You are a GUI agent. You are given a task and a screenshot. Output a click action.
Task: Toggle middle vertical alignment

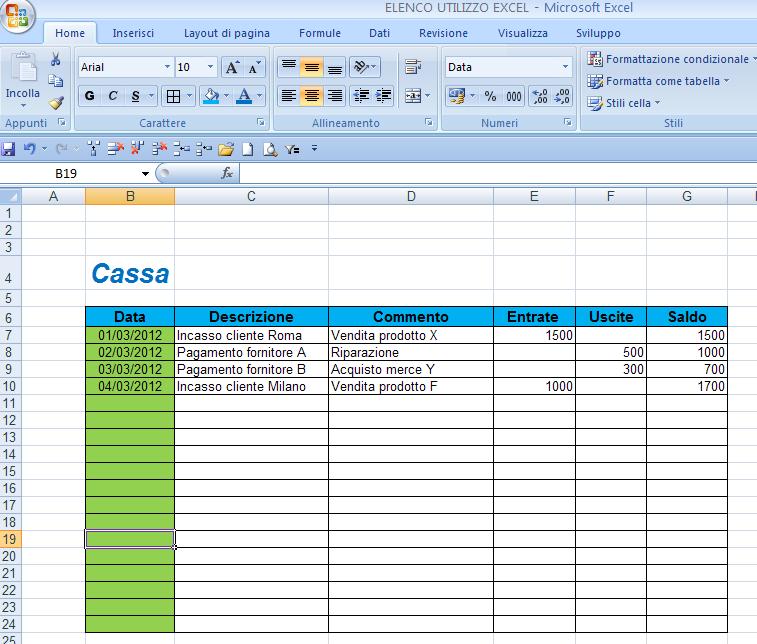click(x=312, y=67)
